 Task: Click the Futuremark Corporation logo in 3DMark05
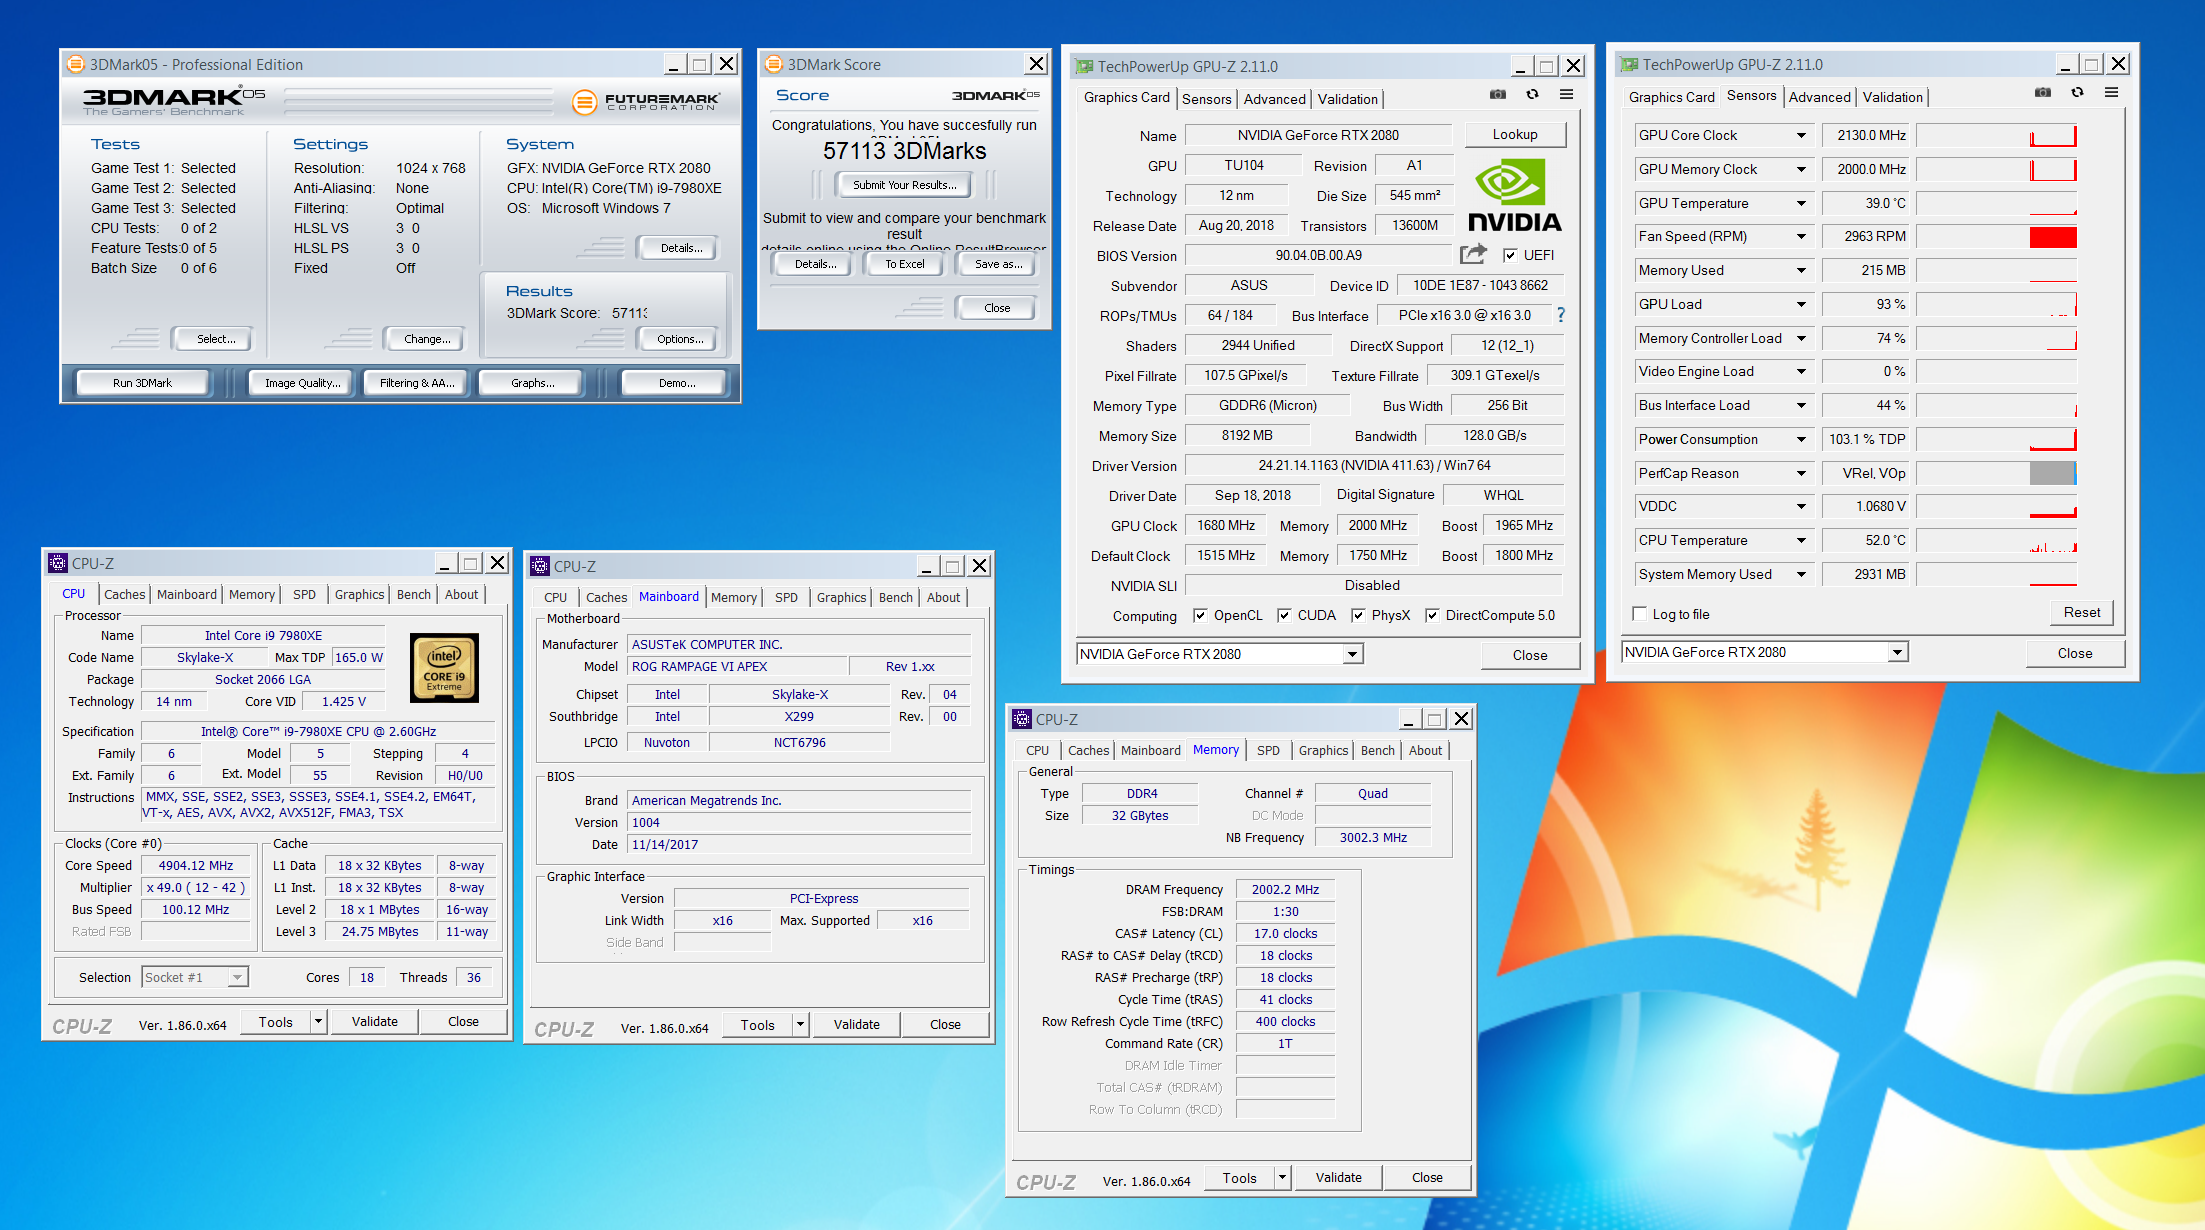[646, 101]
